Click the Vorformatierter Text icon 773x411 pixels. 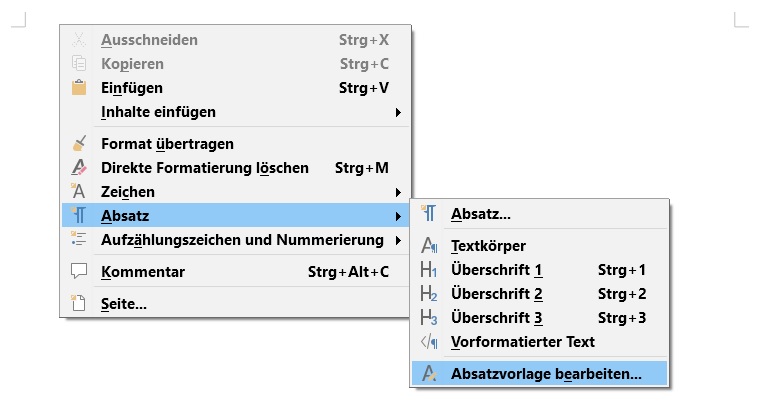click(429, 342)
